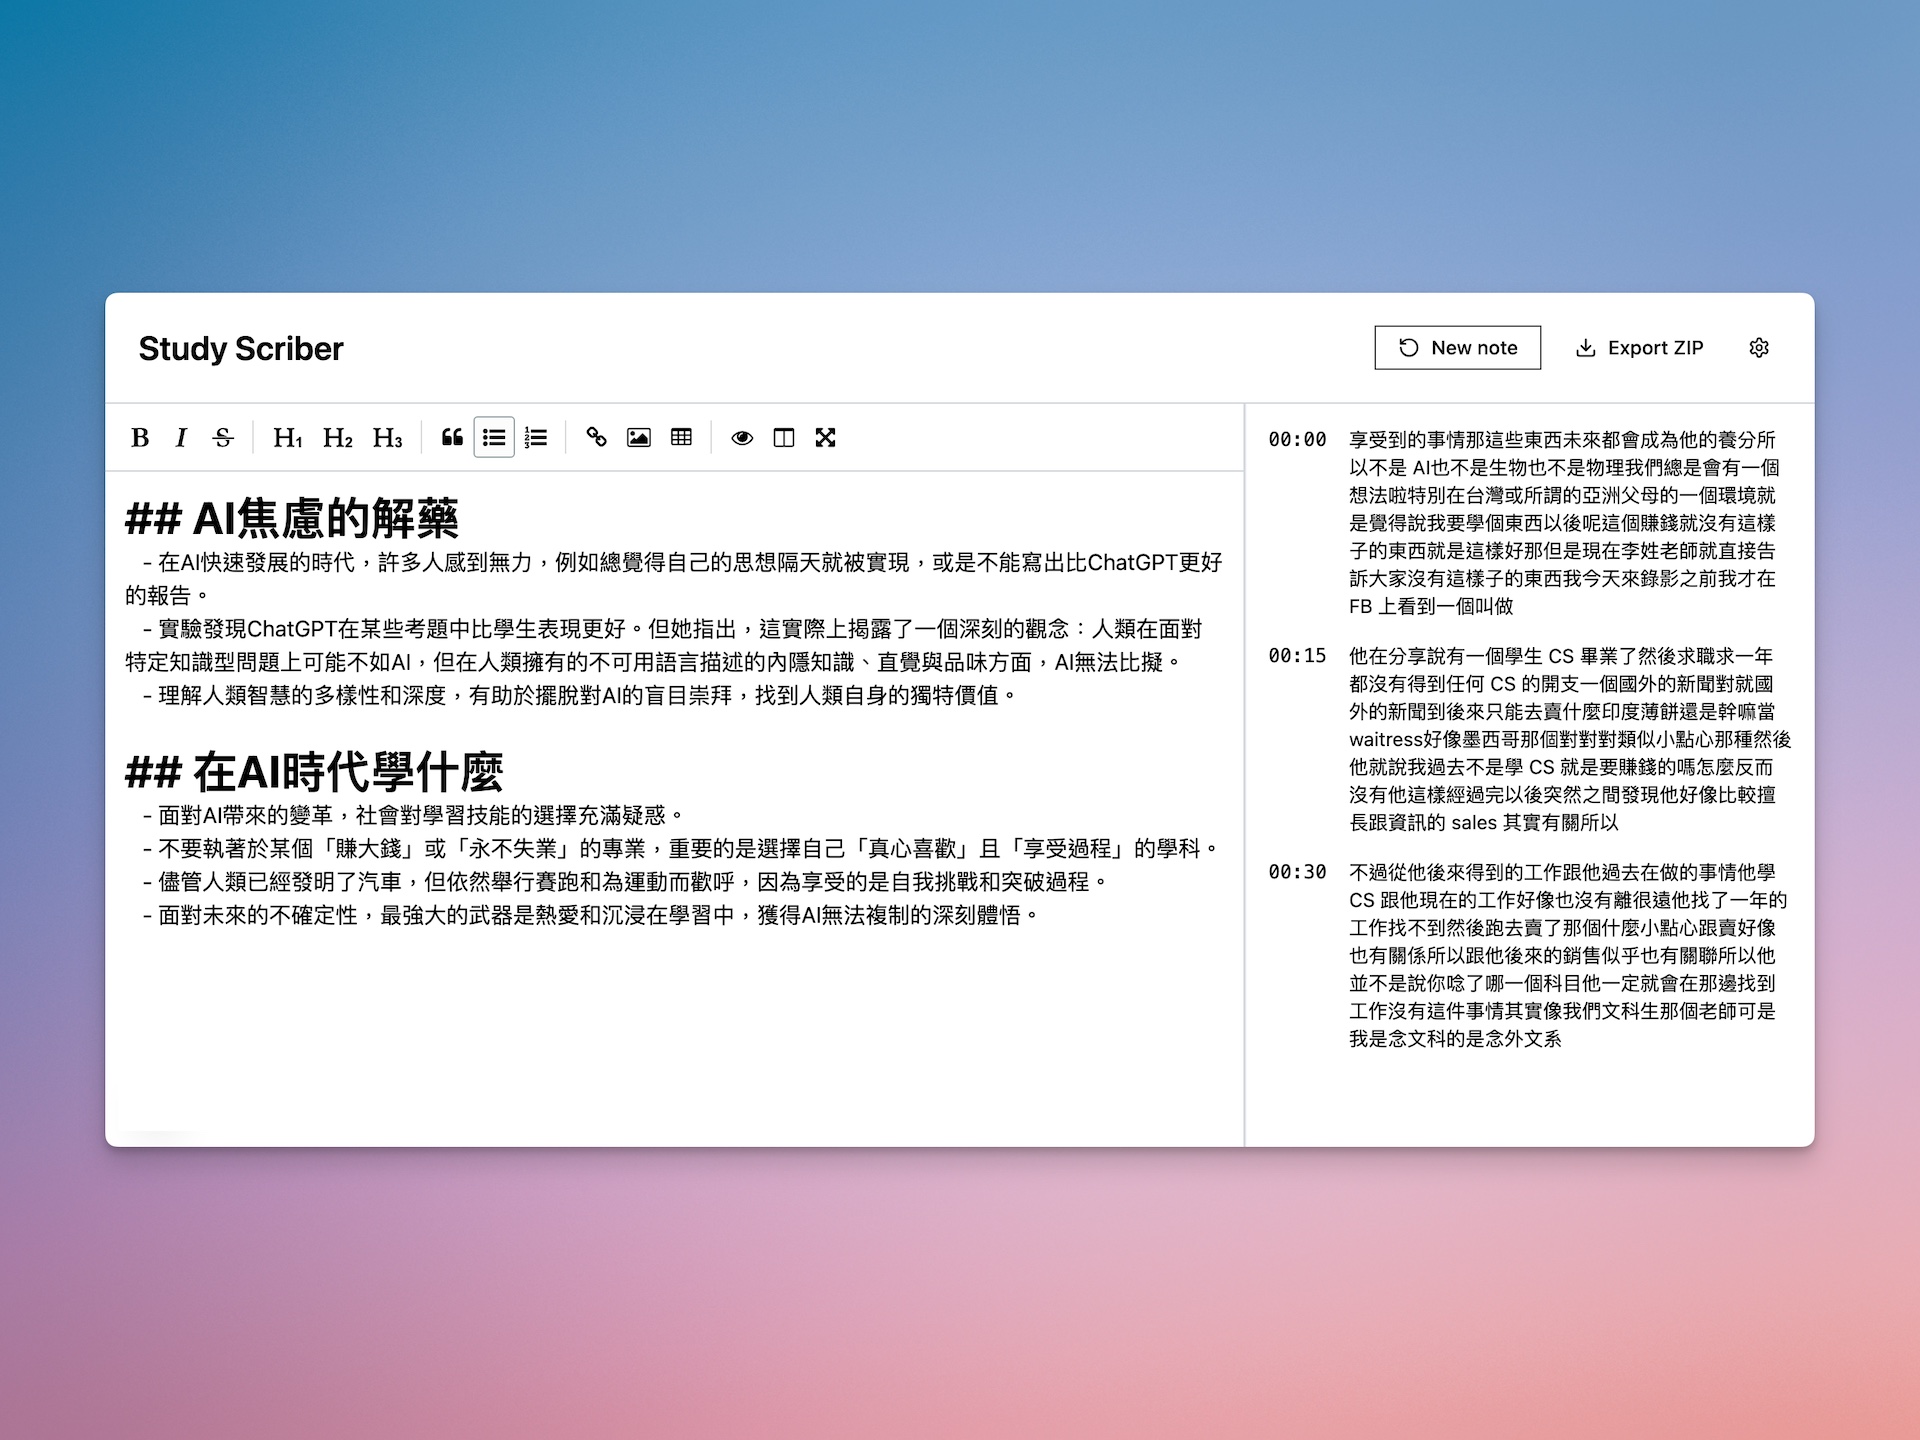
Task: Insert an image
Action: pyautogui.click(x=639, y=438)
